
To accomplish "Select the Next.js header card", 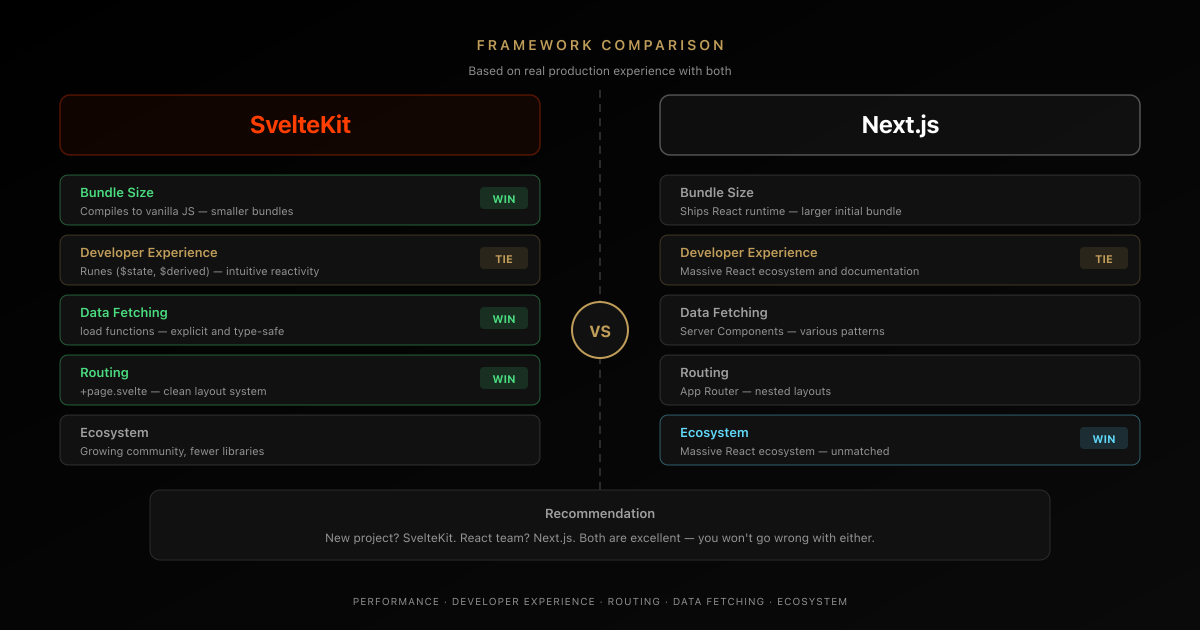I will click(899, 124).
